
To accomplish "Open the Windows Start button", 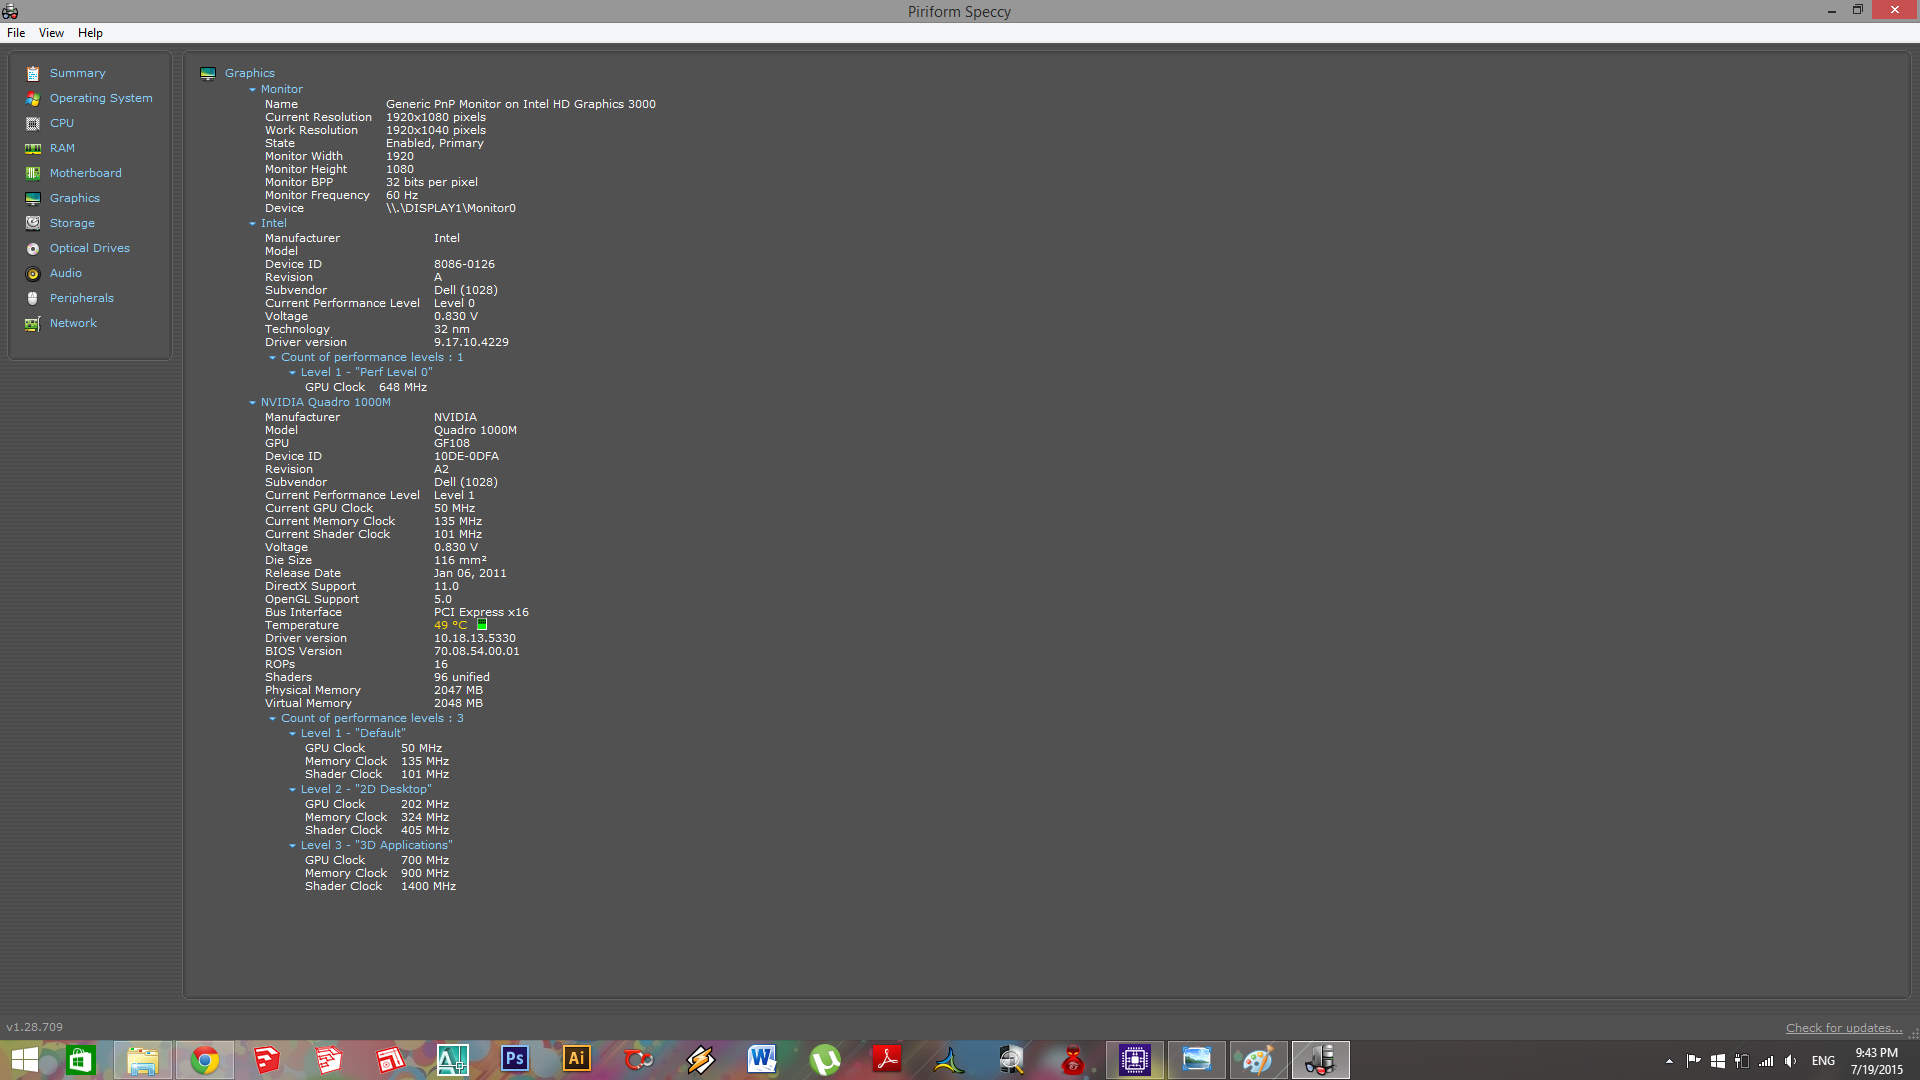I will 24,1060.
